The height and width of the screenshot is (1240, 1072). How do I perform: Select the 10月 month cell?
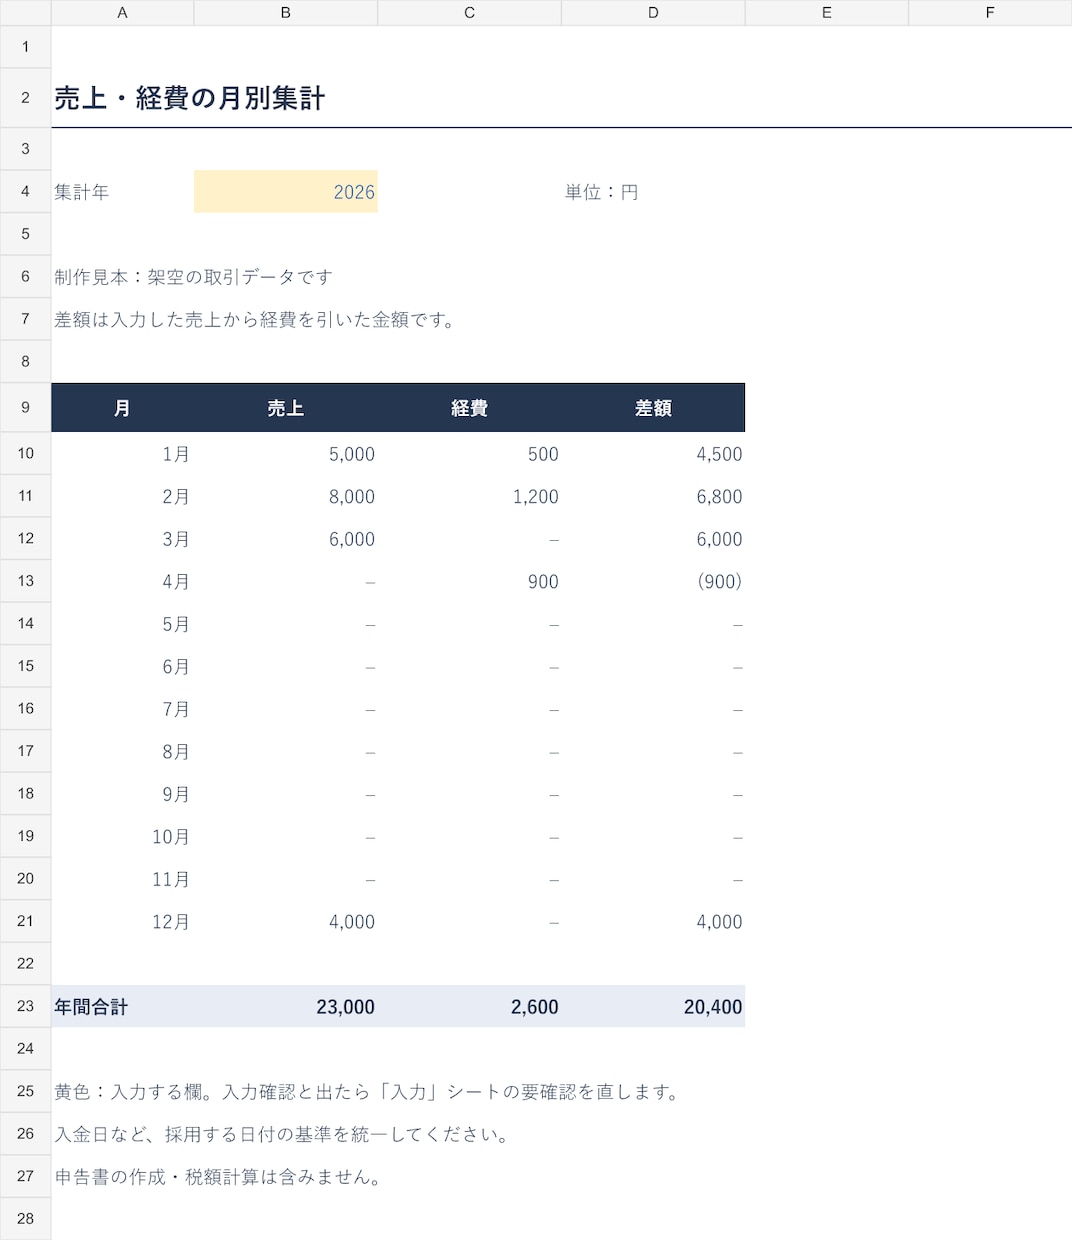tap(123, 836)
